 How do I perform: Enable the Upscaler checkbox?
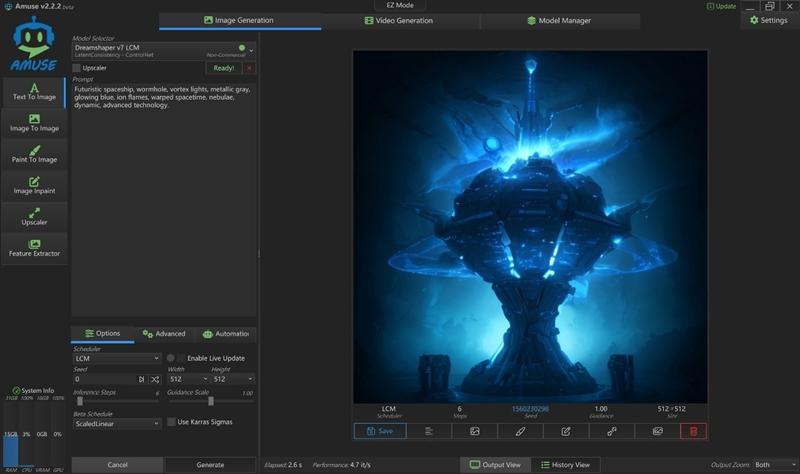tap(77, 68)
